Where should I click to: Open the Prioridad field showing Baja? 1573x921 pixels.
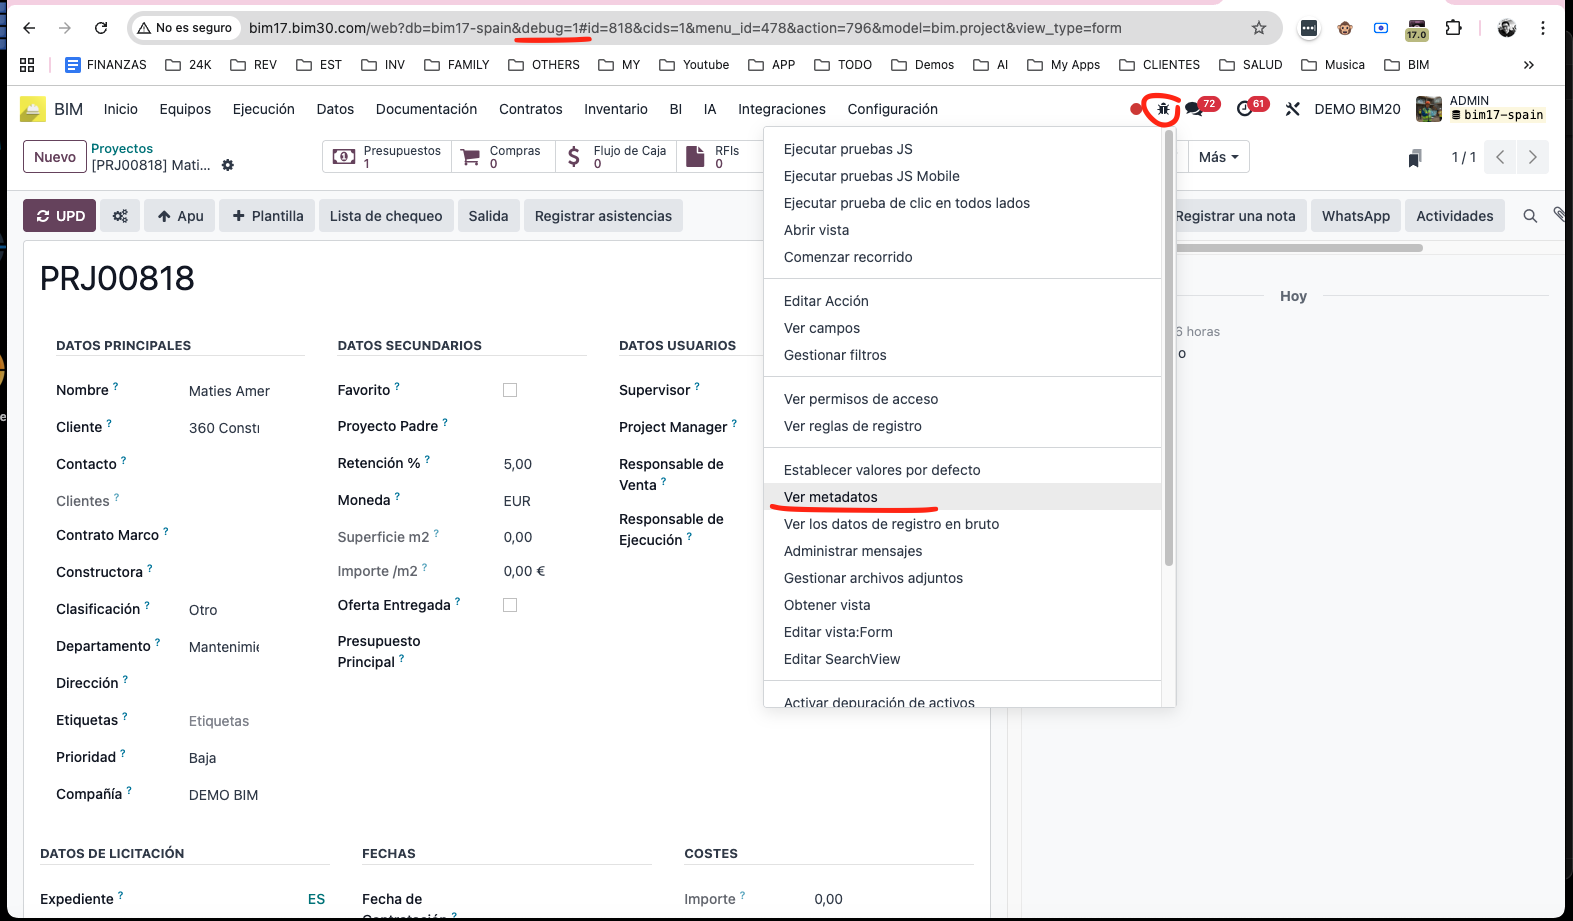203,758
